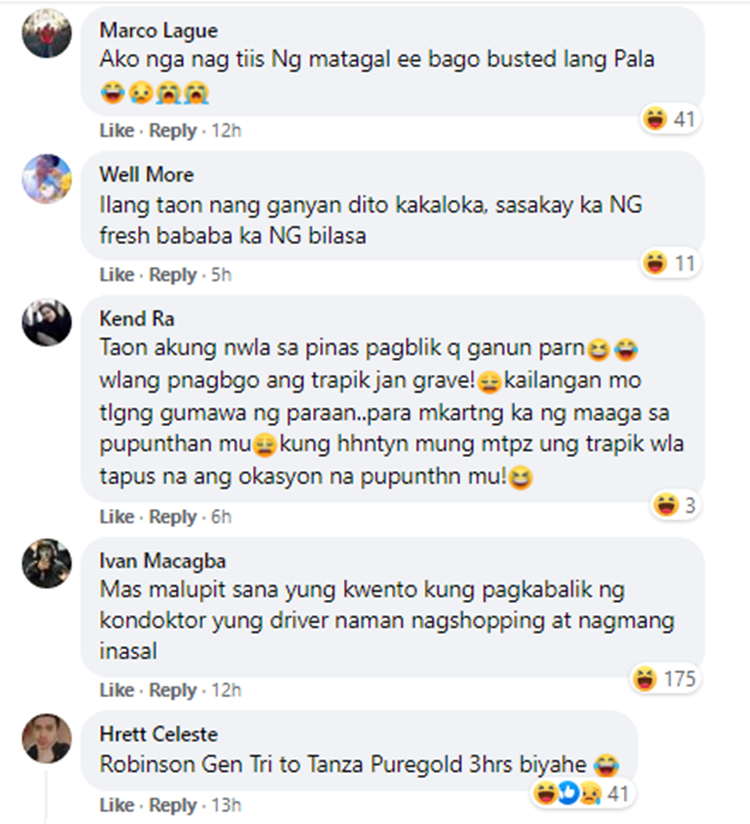Open haha reactions on Marco Lague's comment
Viewport: 750px width, 824px height.
670,119
